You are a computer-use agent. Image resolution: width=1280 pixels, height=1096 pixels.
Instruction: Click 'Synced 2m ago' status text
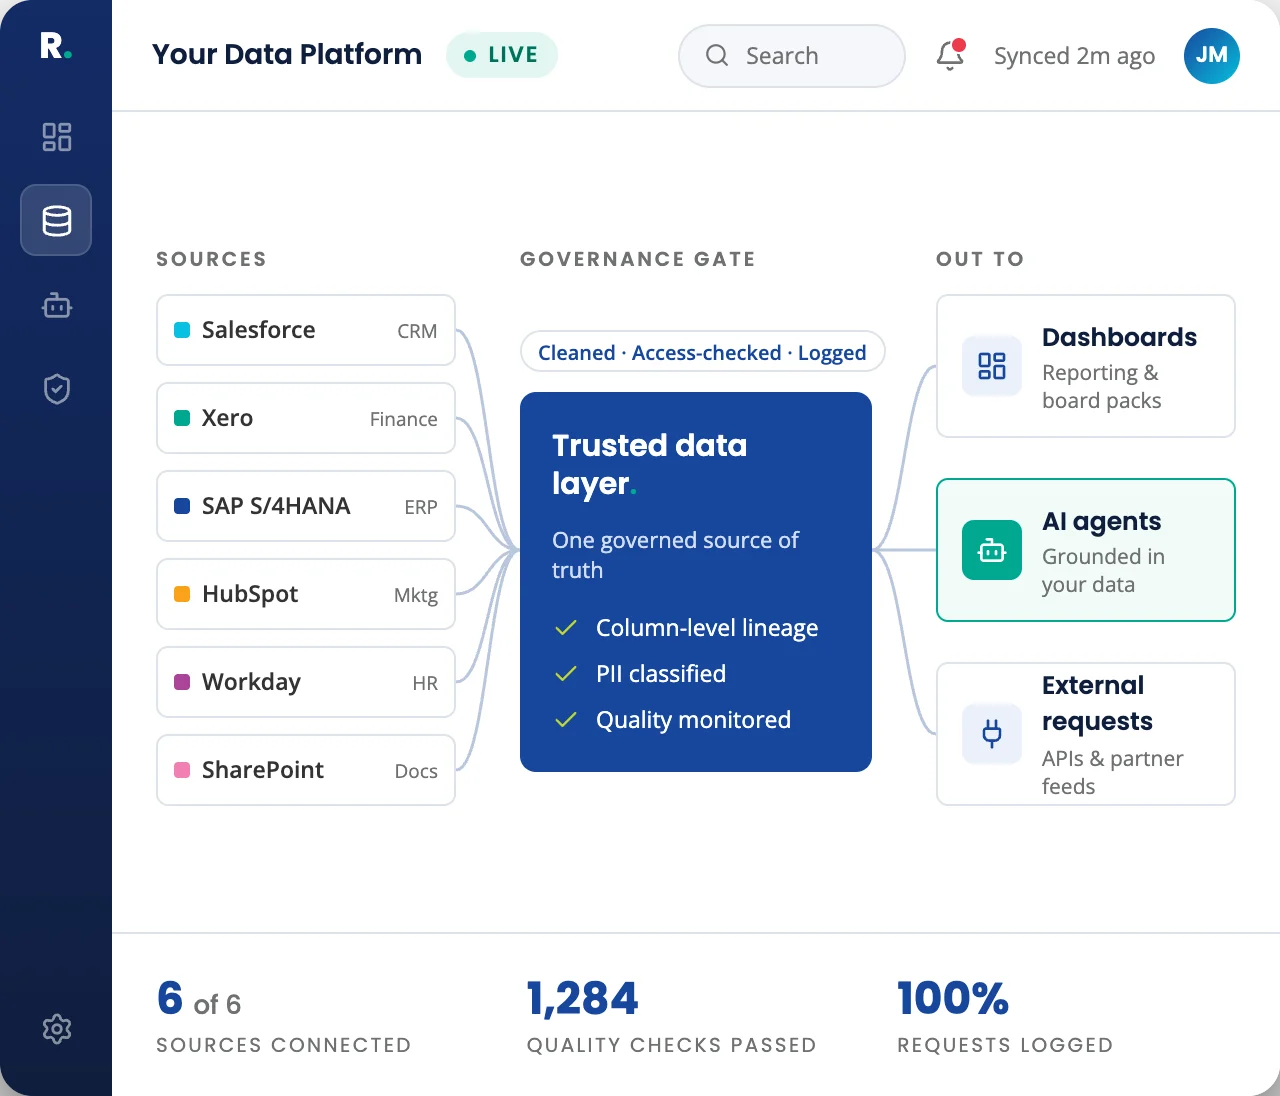click(1074, 56)
